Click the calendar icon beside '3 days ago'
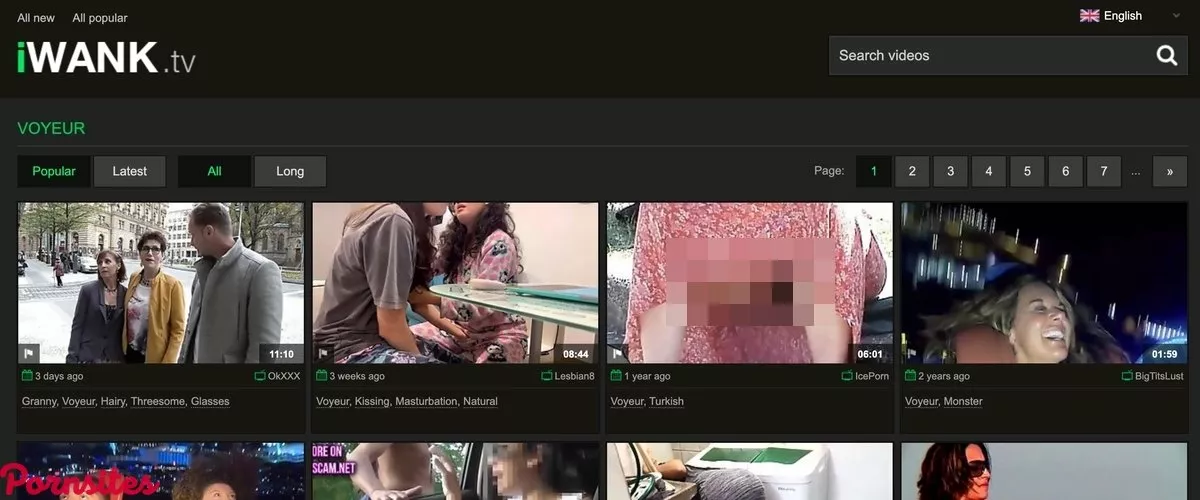Viewport: 1200px width, 500px height. click(27, 376)
